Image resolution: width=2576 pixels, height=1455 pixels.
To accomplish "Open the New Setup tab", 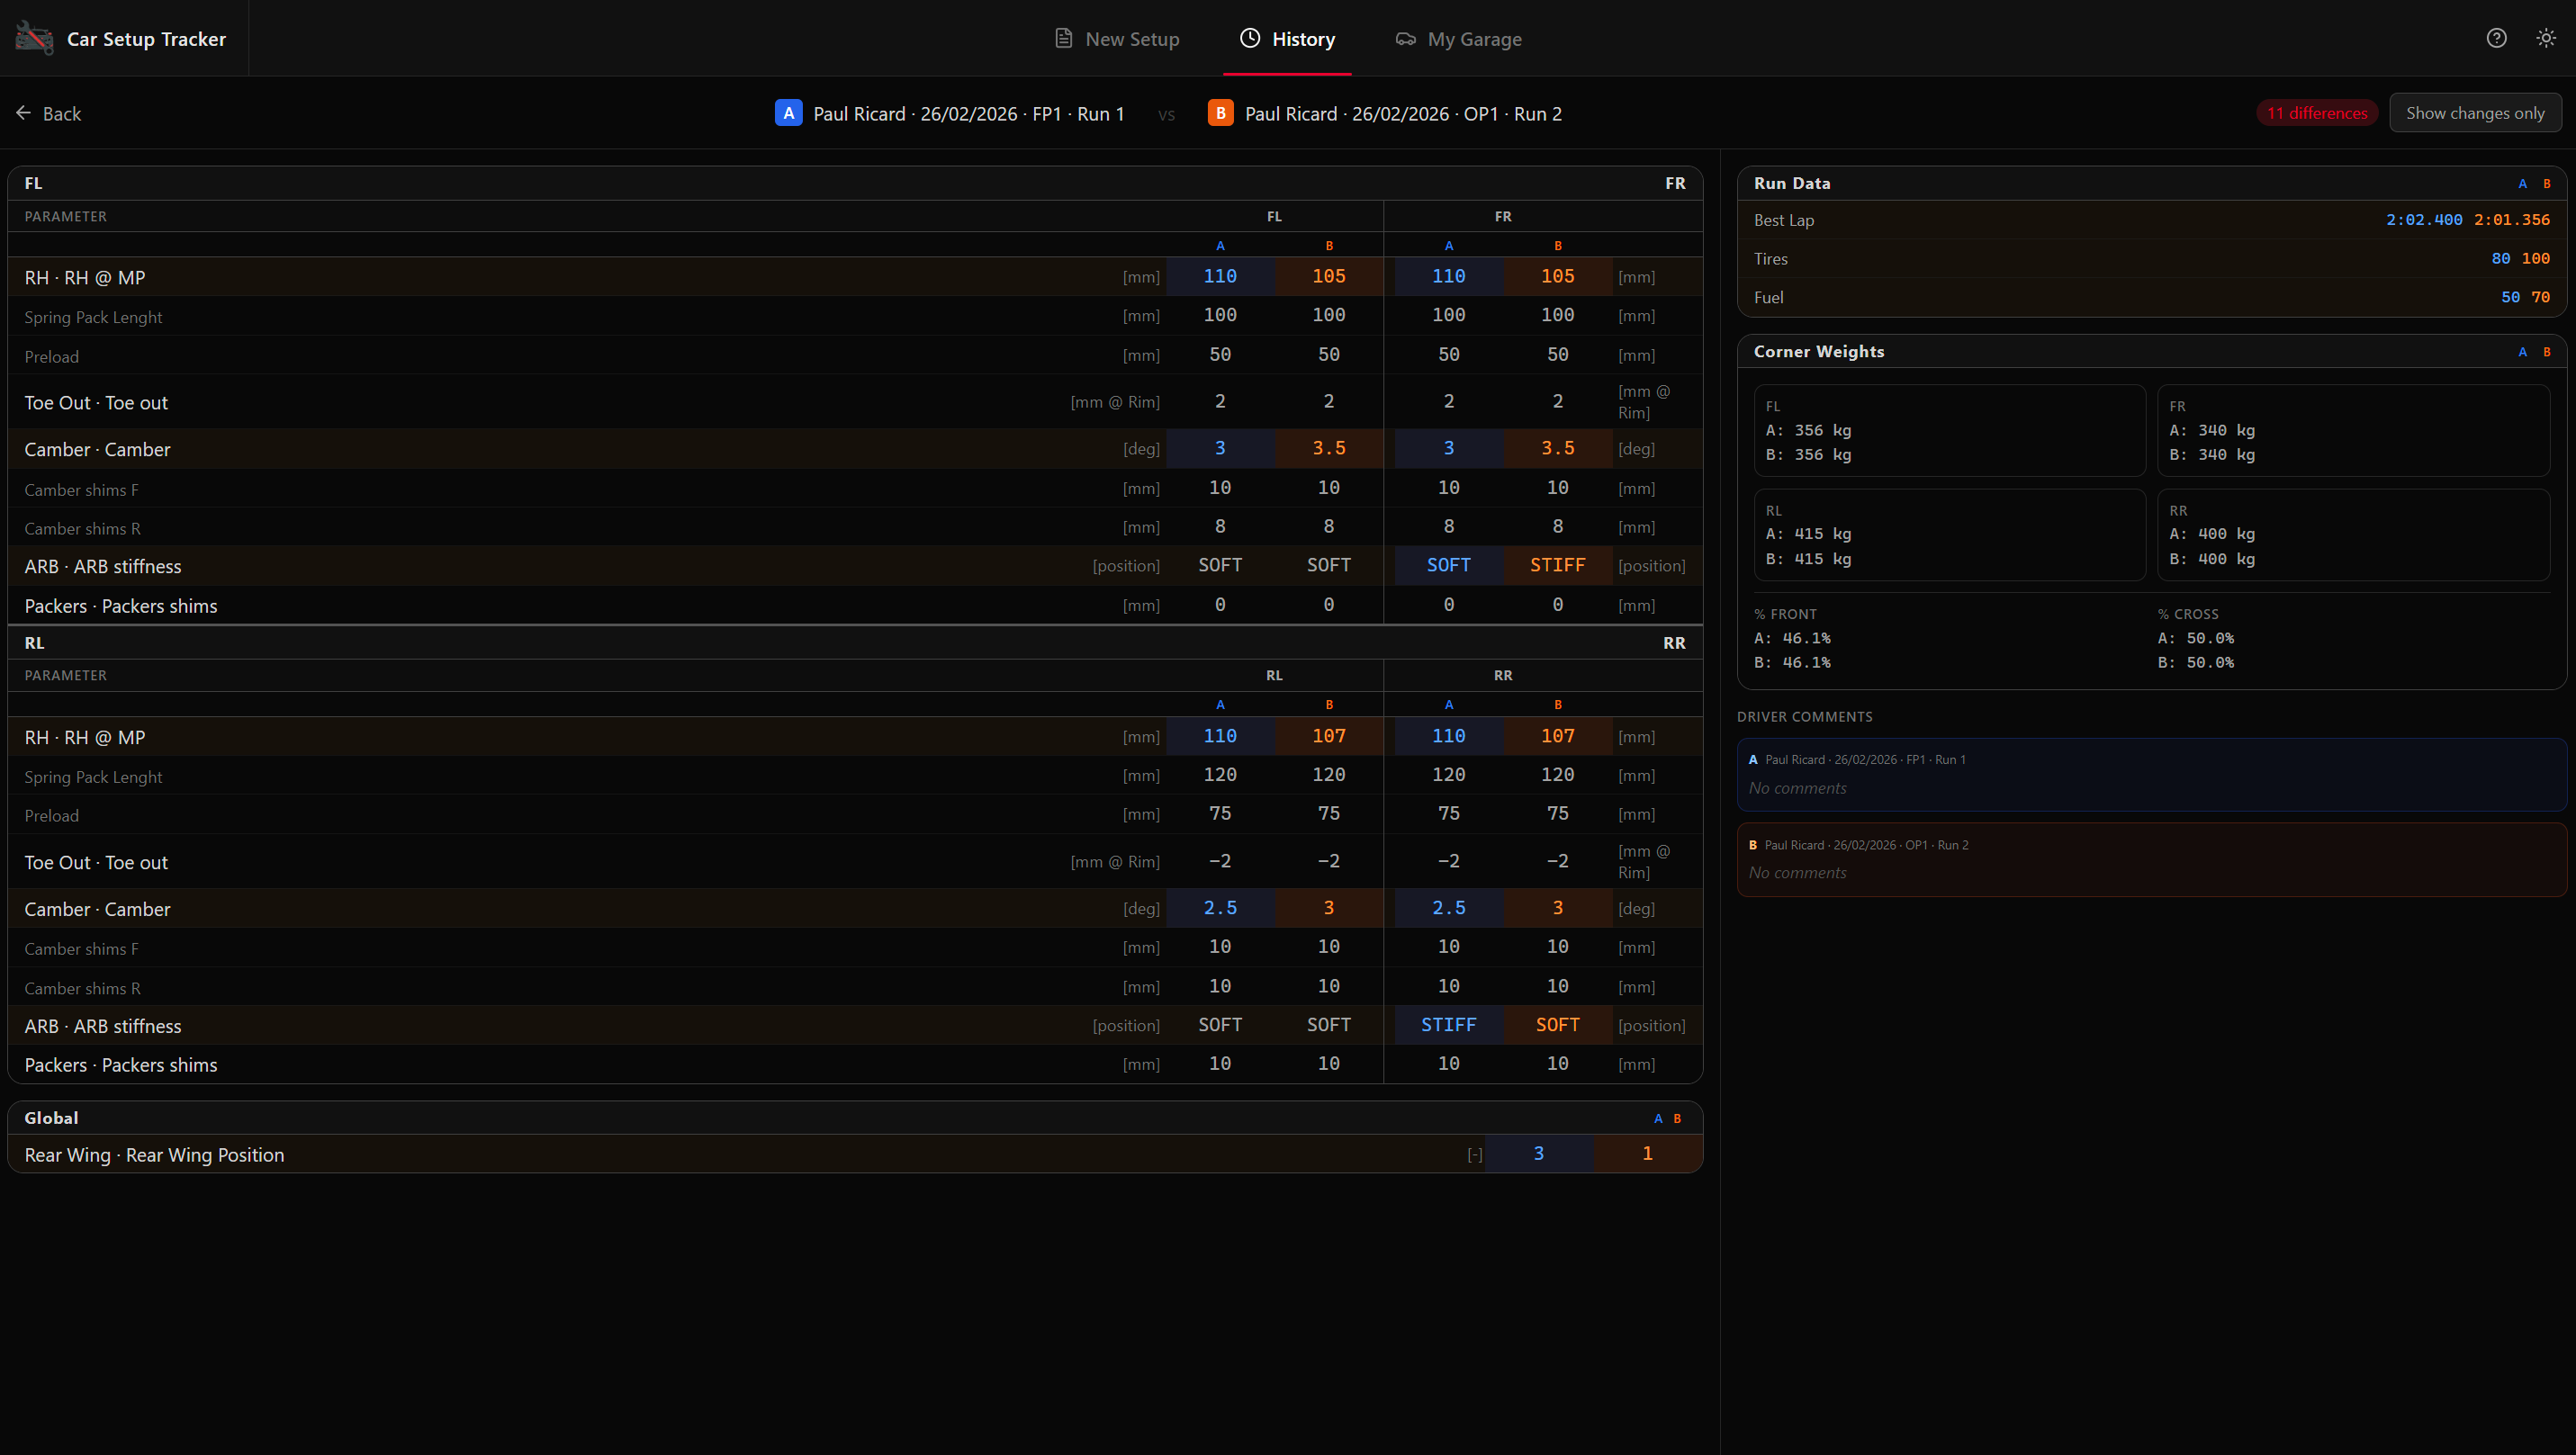I will 1132,38.
